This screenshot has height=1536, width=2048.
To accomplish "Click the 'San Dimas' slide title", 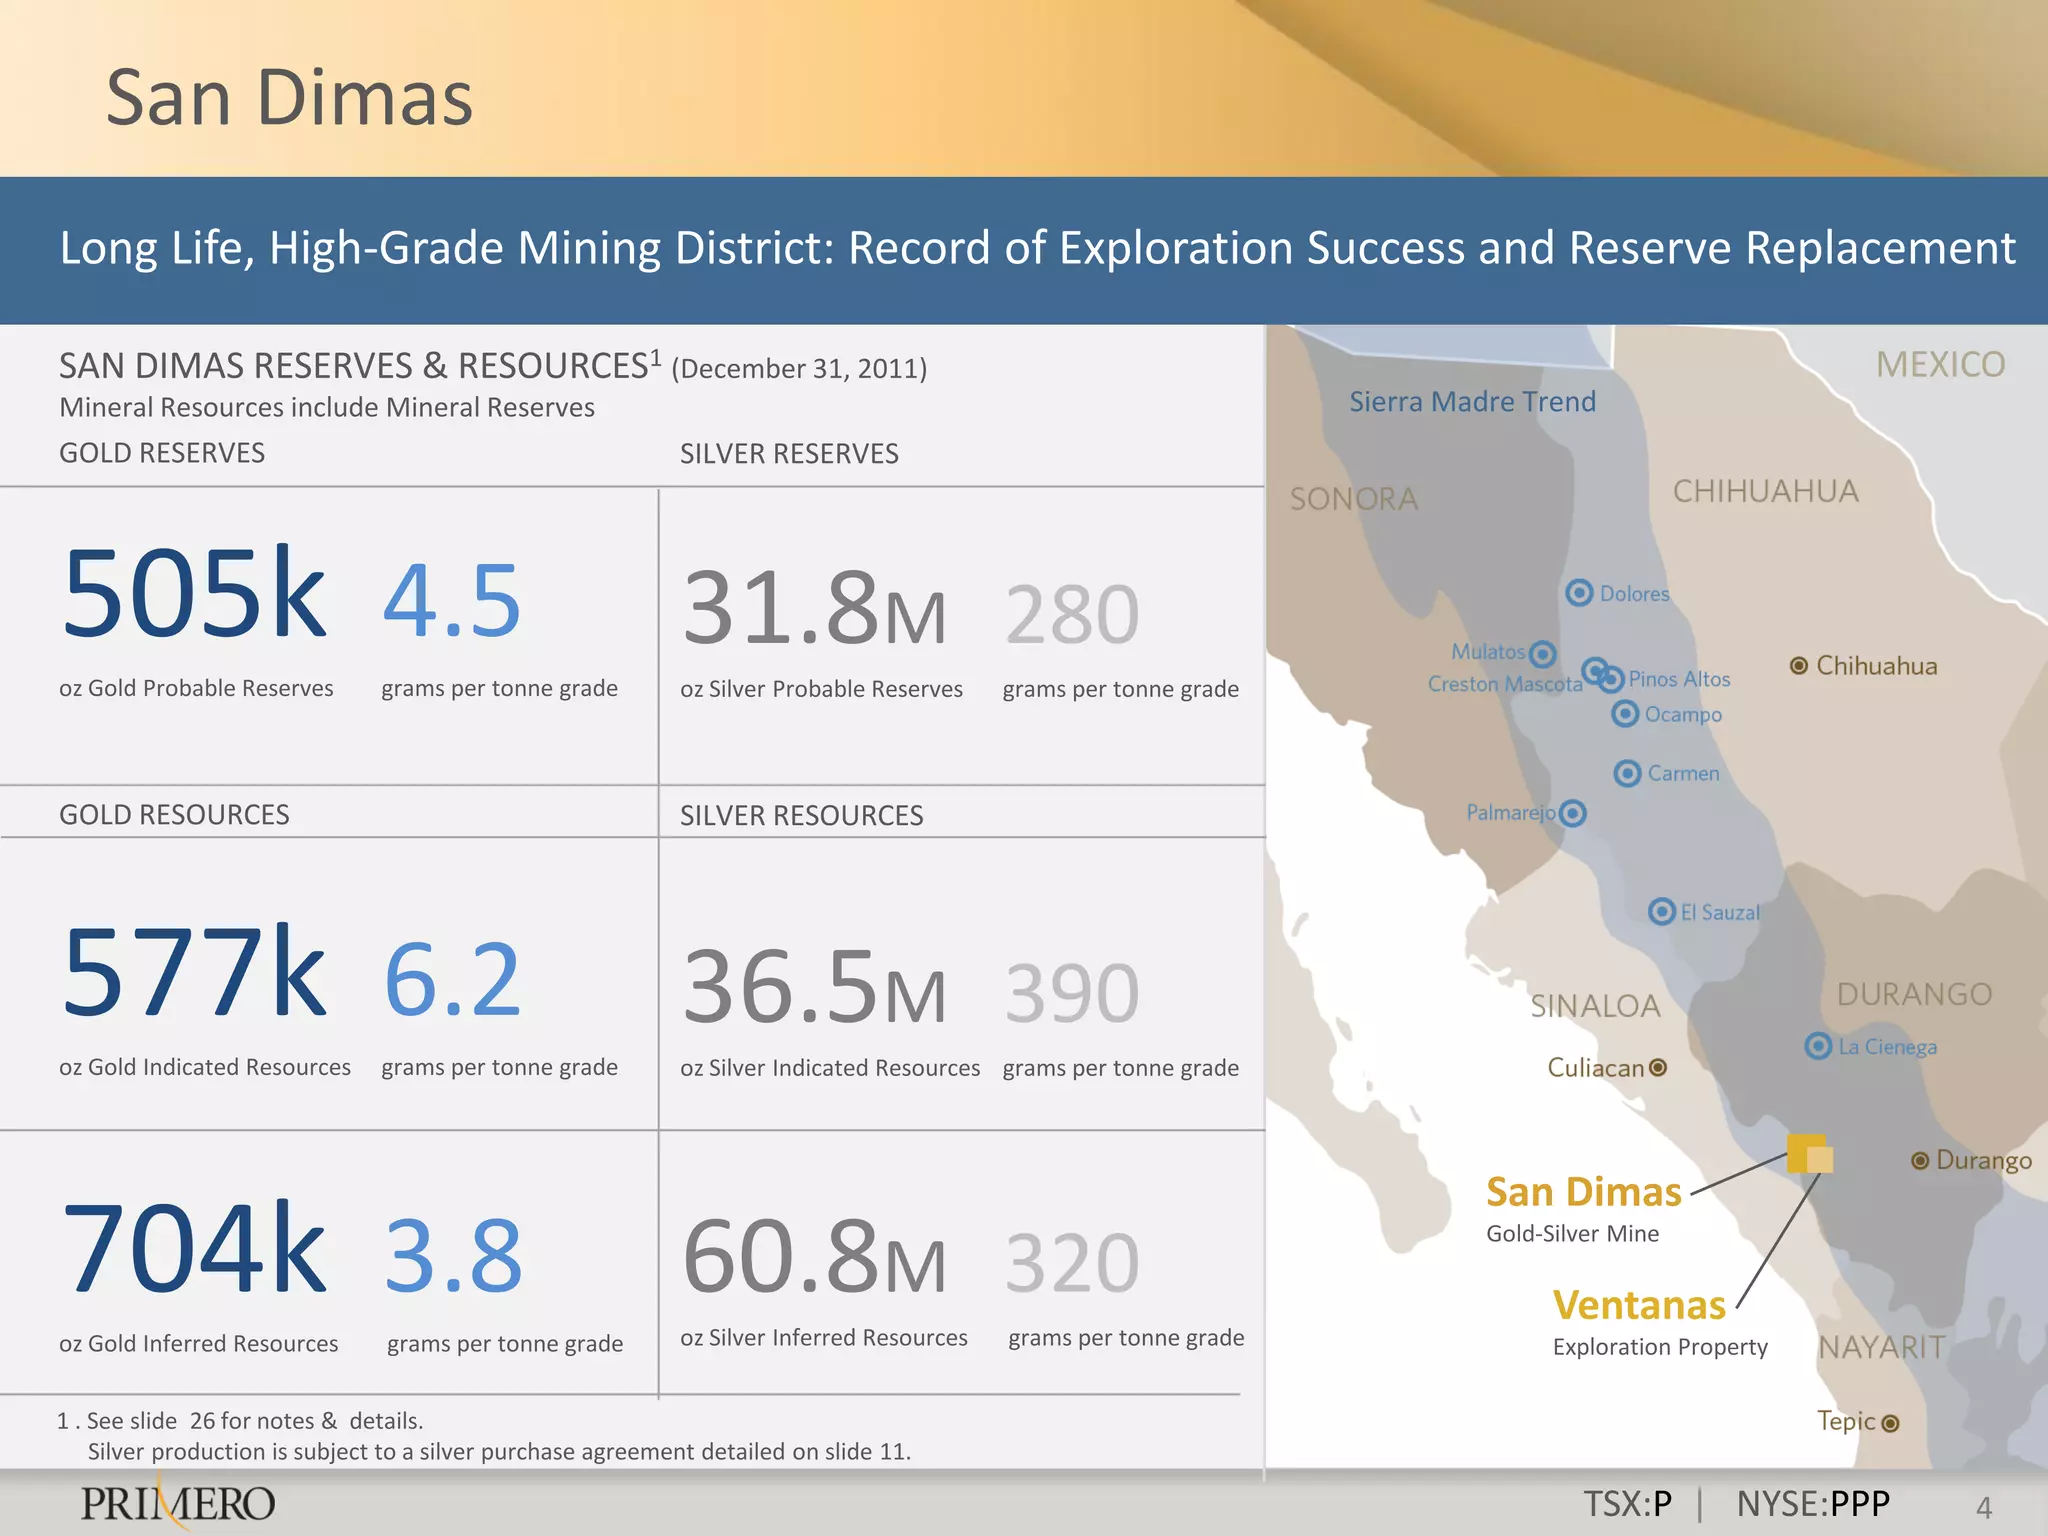I will (x=289, y=98).
